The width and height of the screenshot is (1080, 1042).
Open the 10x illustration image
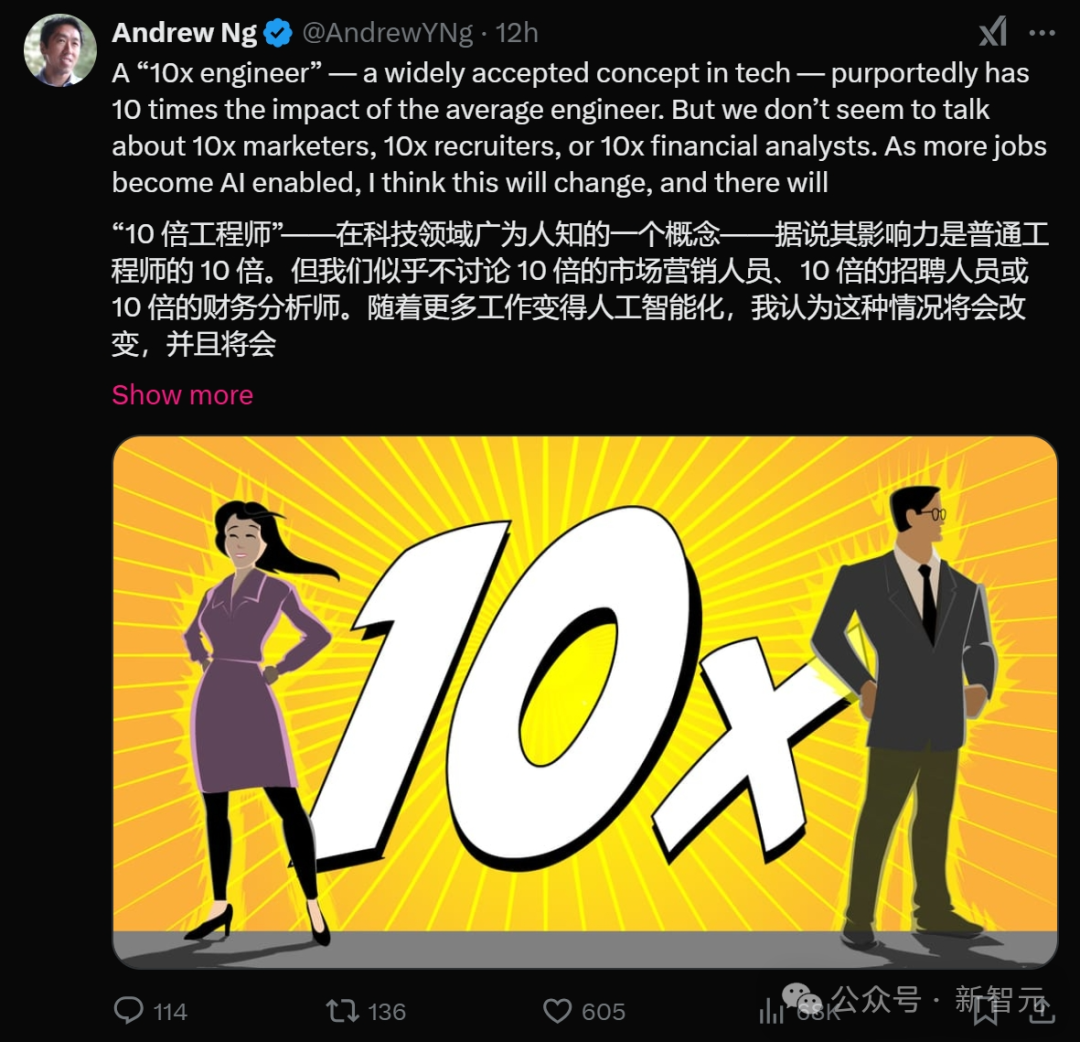585,702
